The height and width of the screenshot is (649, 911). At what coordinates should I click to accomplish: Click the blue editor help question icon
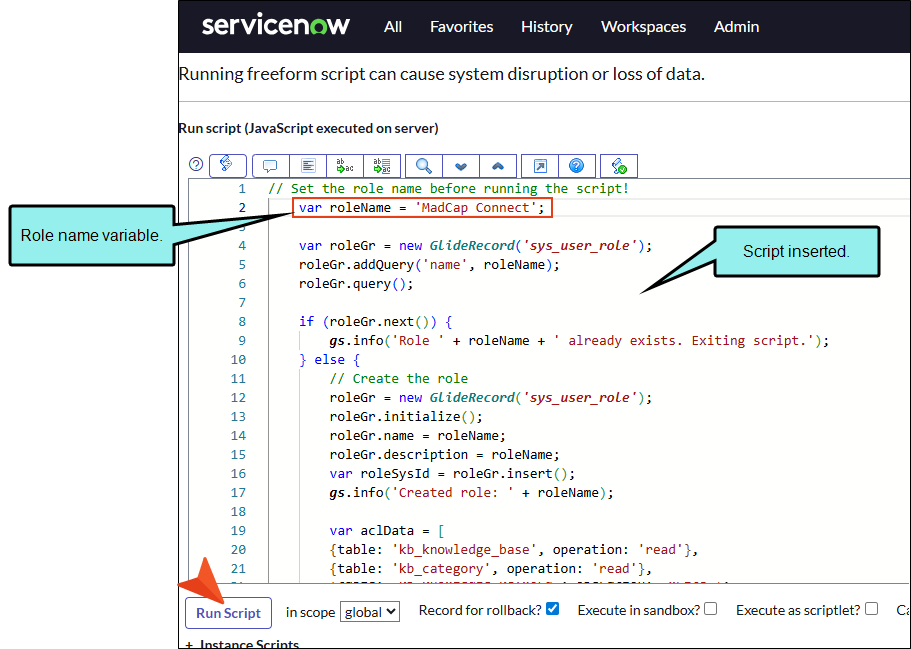(577, 166)
